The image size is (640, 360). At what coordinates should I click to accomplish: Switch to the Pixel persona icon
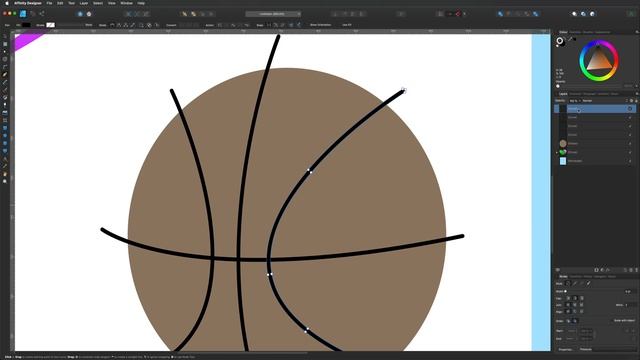[33, 14]
